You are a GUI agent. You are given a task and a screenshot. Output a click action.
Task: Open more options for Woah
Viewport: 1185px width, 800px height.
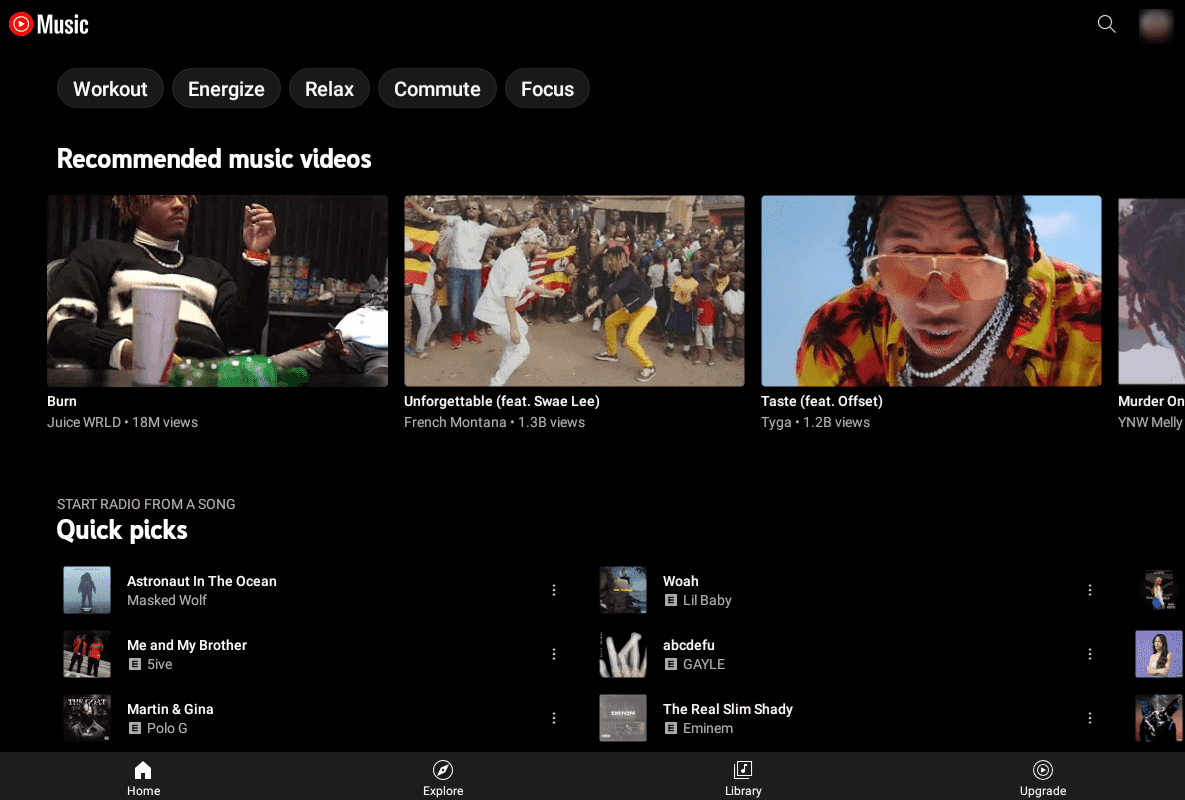(1090, 590)
